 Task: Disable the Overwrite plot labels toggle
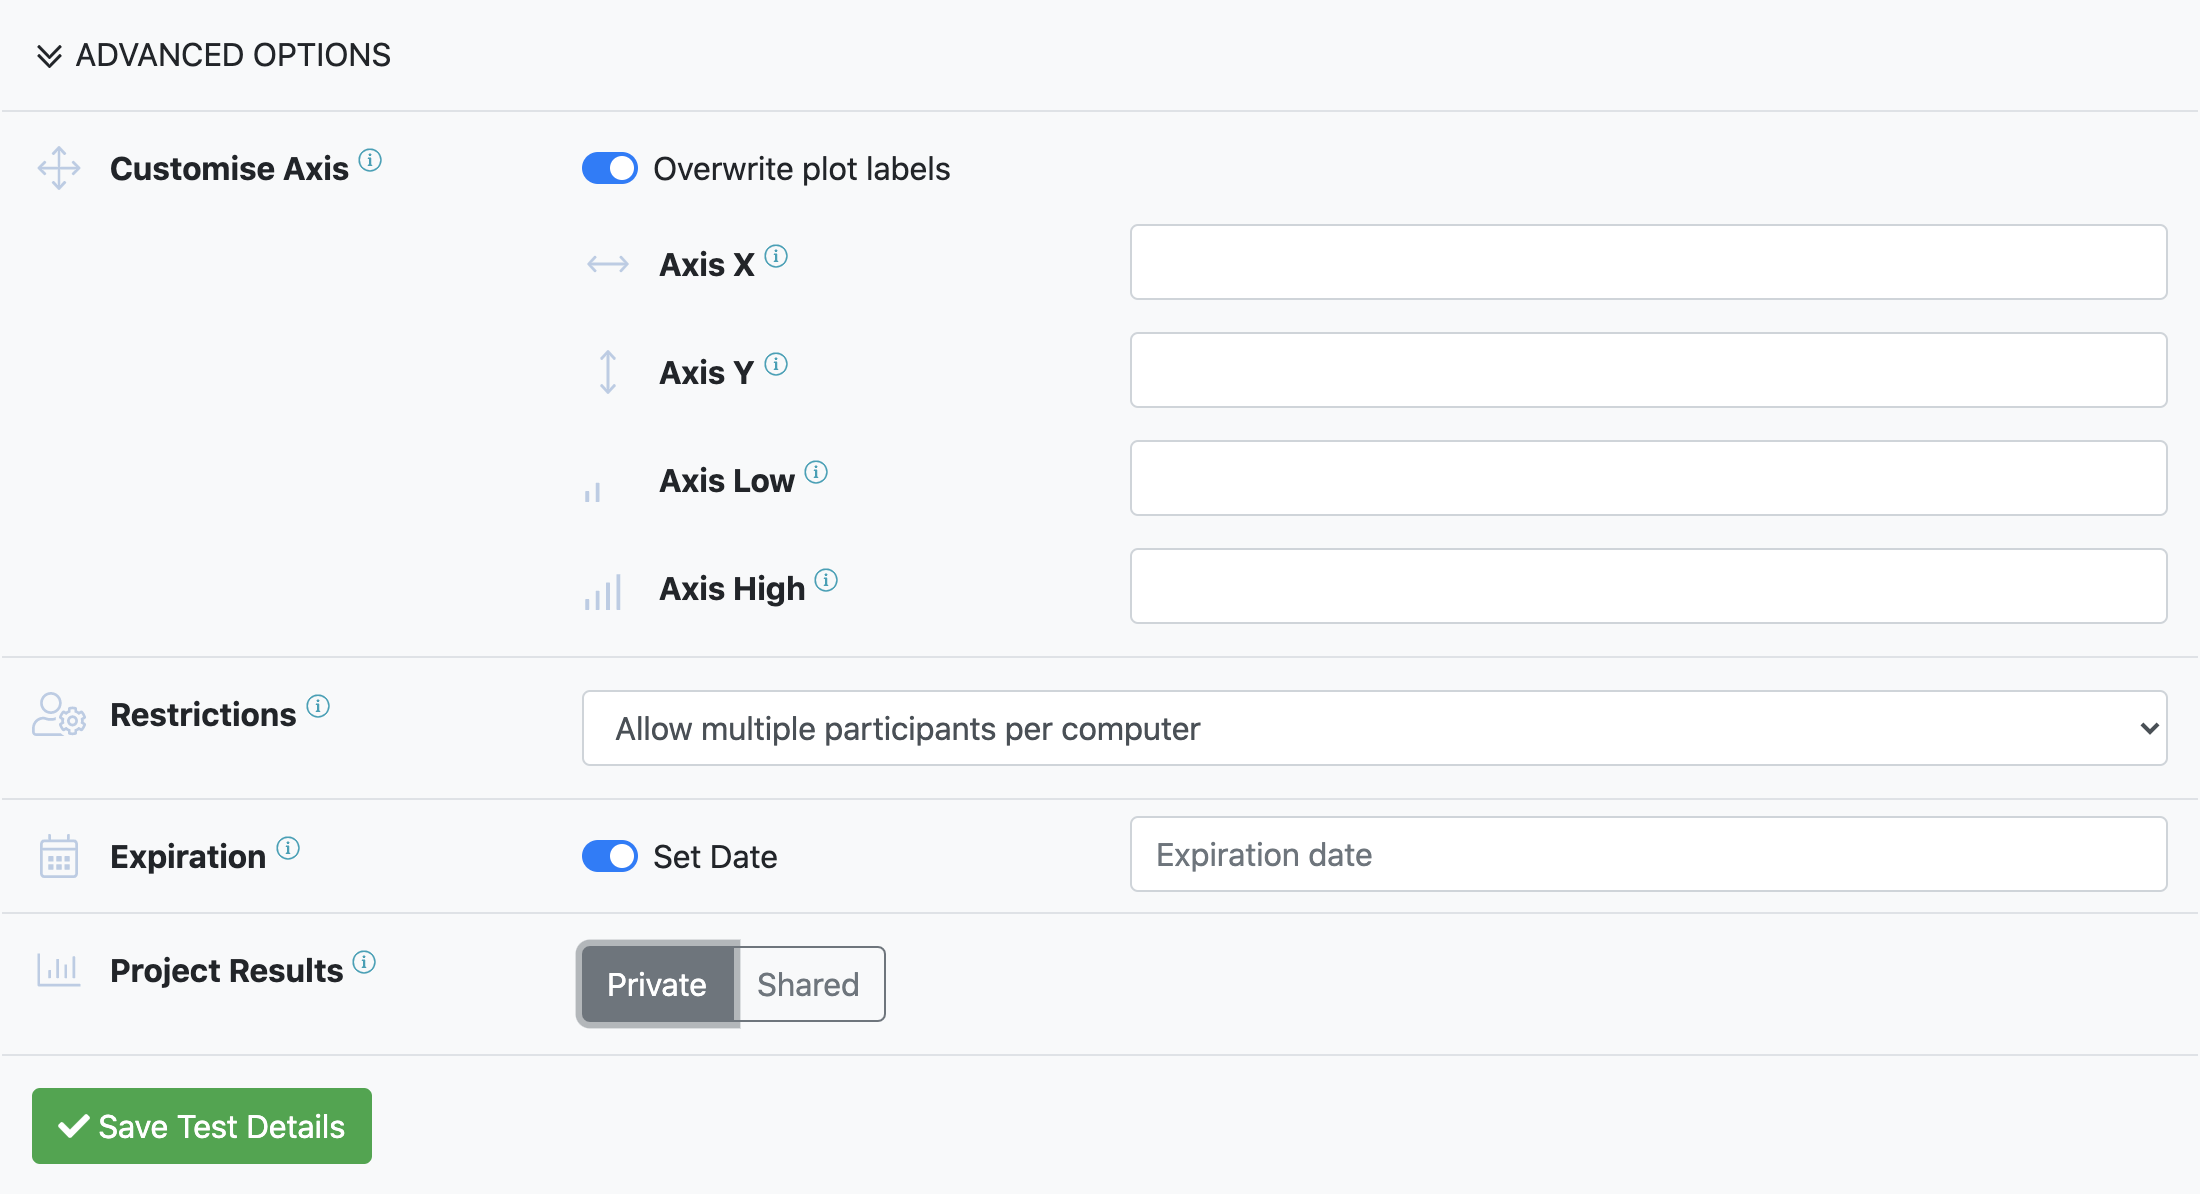(x=610, y=168)
